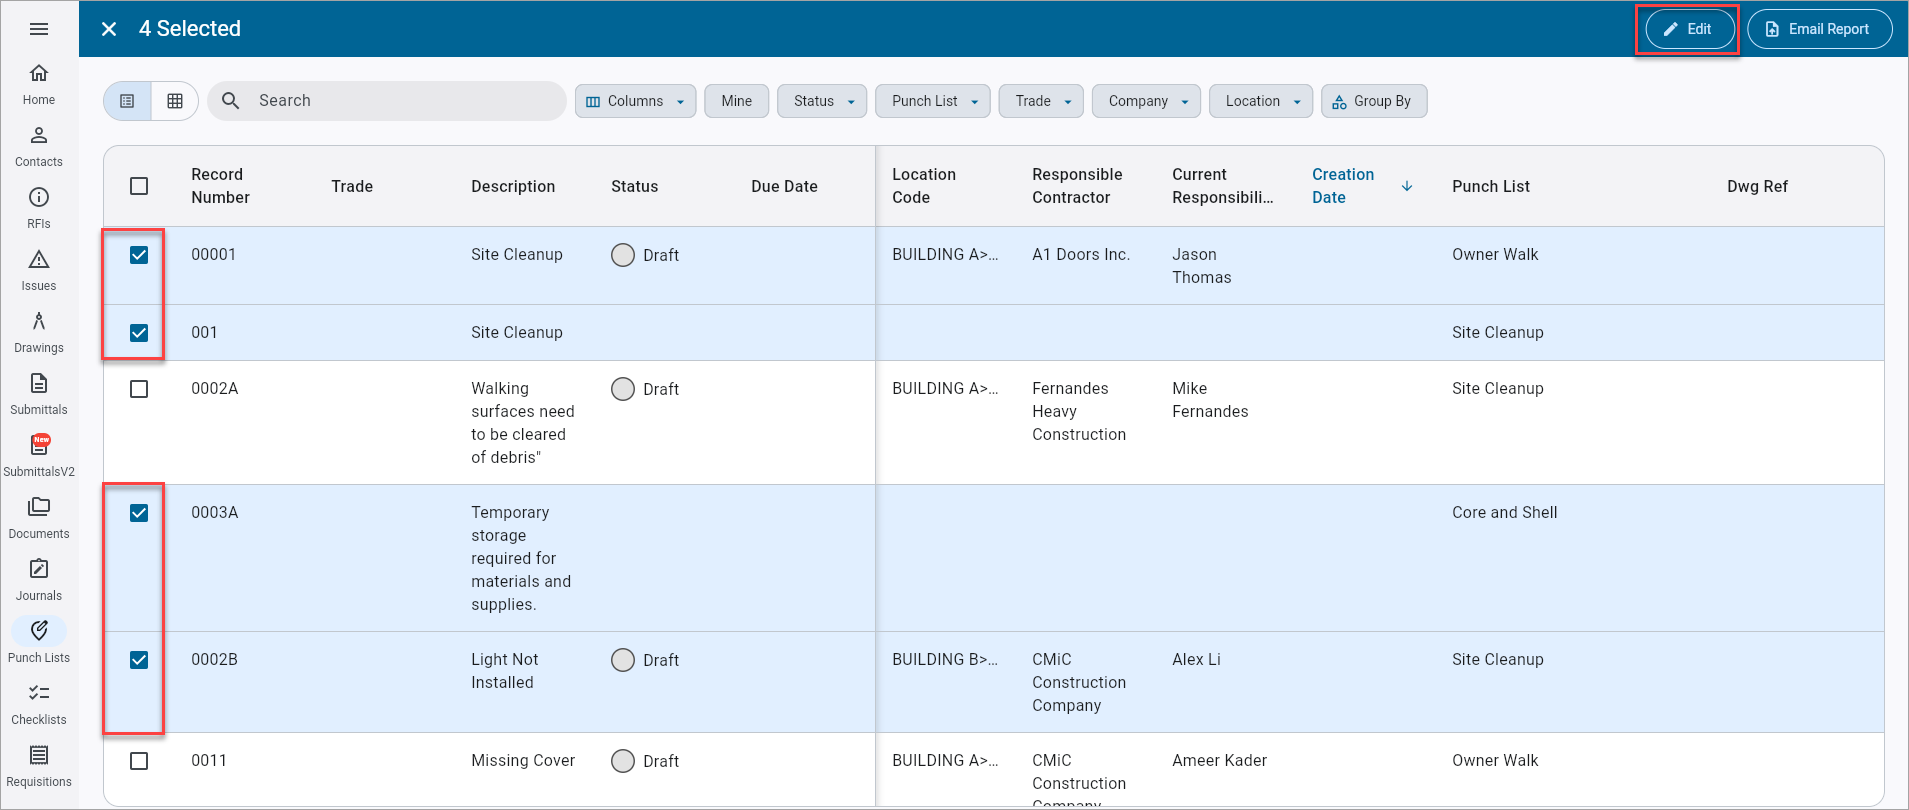Open RFIs from the sidebar

[x=39, y=208]
